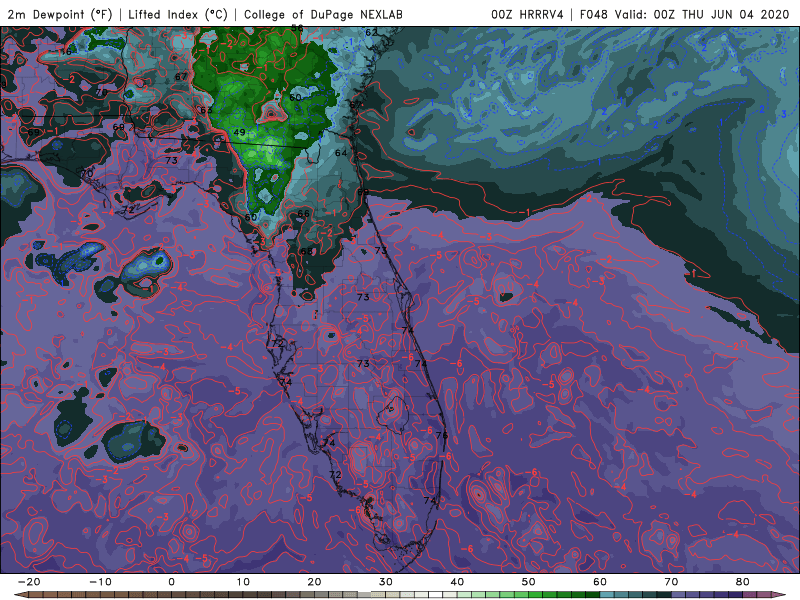
Task: Click the '64' dewpoint value on the map
Action: pyautogui.click(x=341, y=153)
